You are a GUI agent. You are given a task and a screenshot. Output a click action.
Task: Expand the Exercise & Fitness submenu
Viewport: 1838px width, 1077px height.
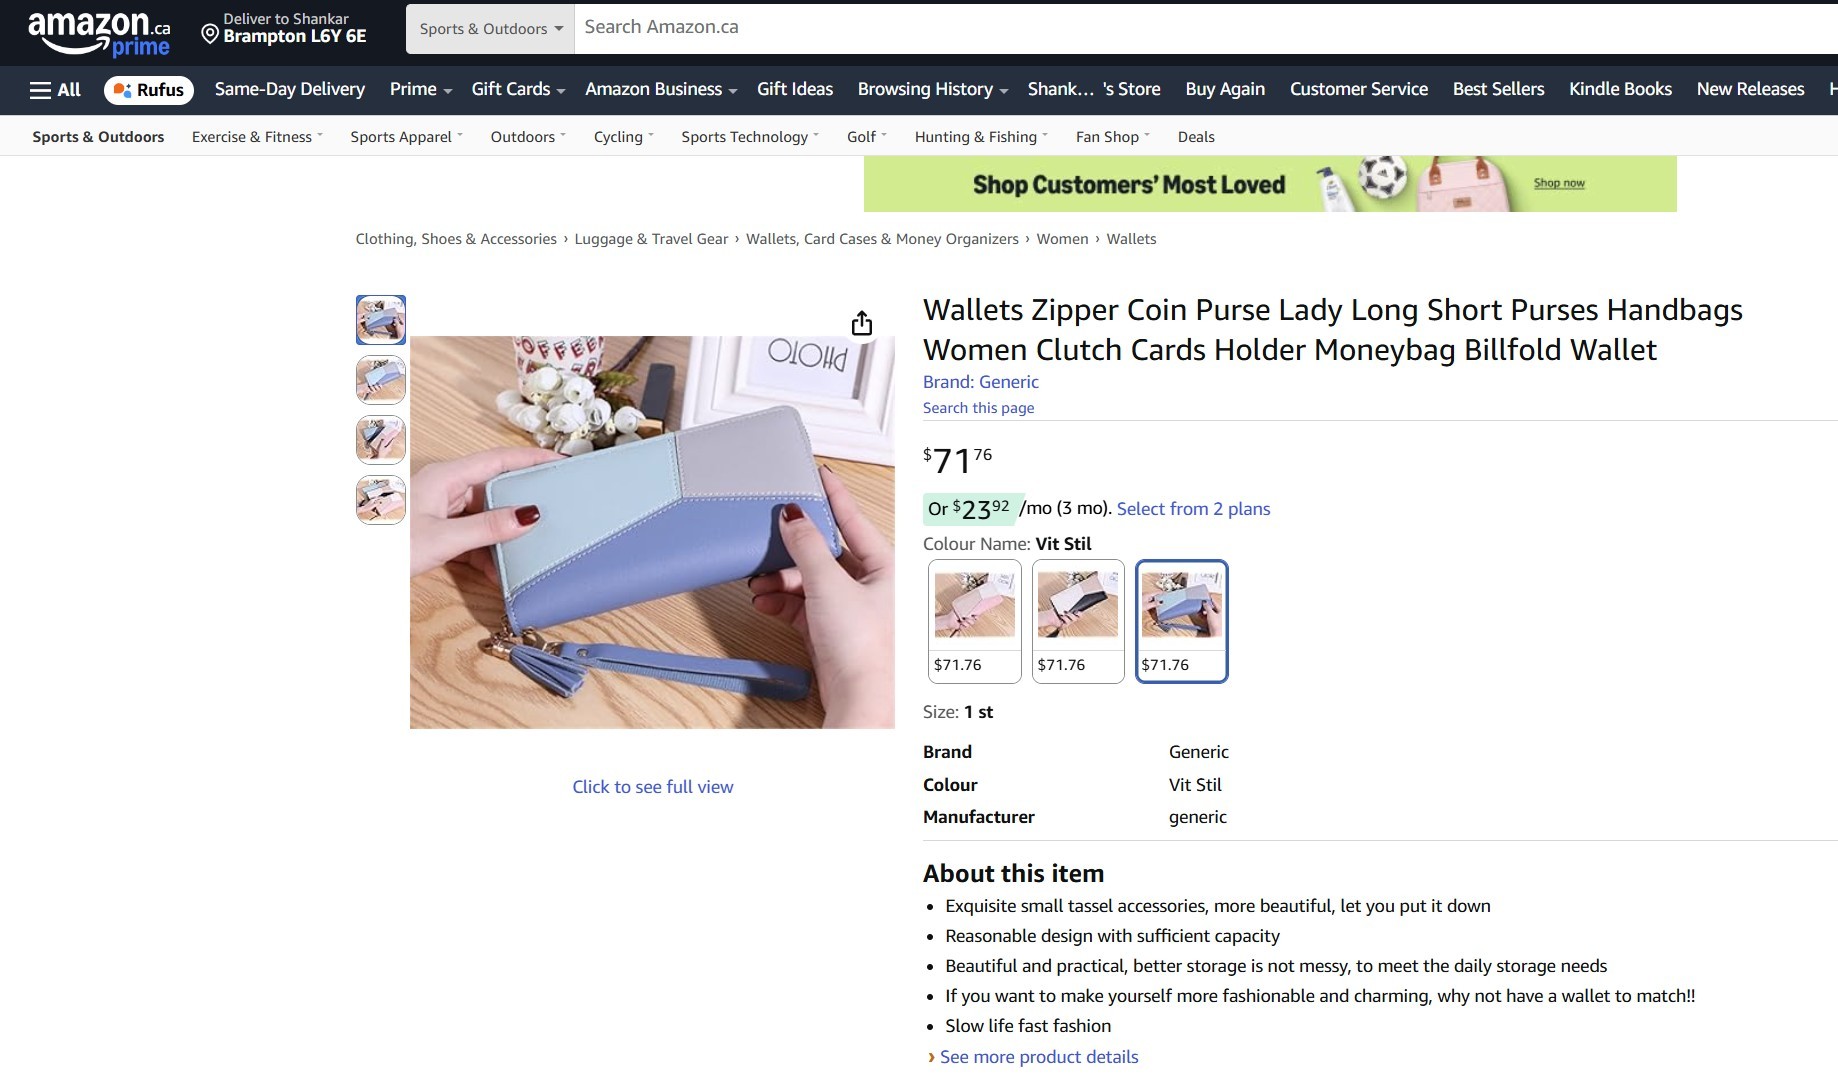[257, 137]
